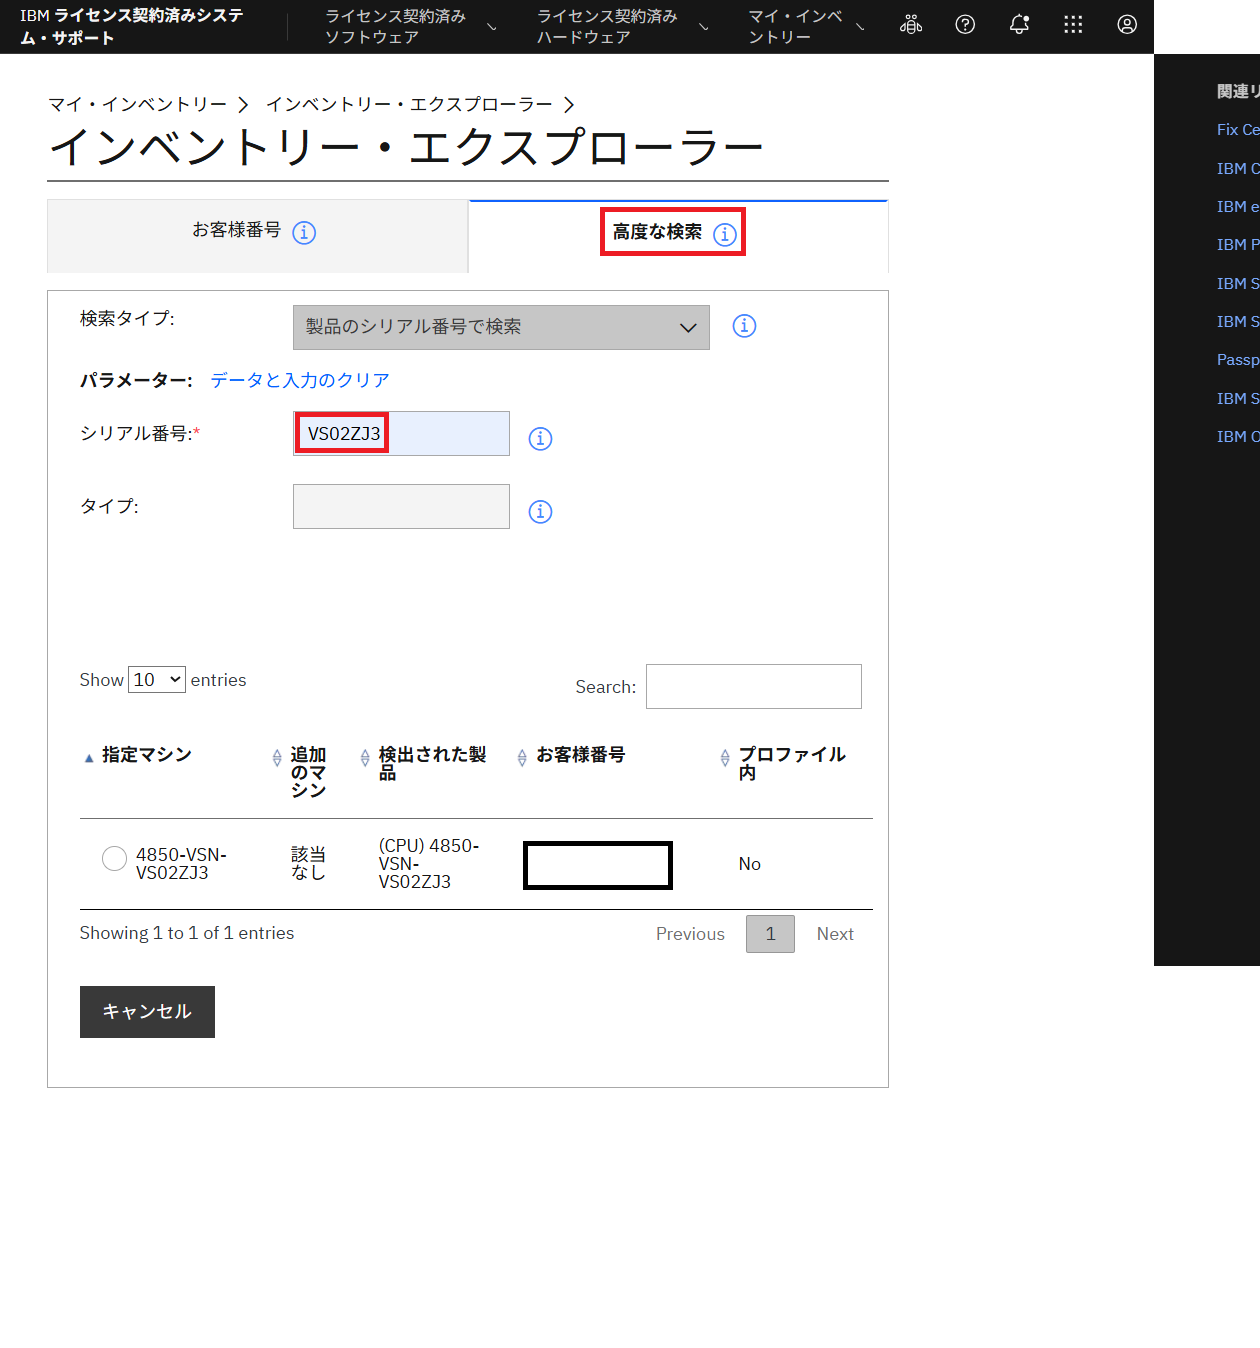Expand マイ・インベントリー header menu
Screen dimensions: 1260x1348
click(806, 27)
